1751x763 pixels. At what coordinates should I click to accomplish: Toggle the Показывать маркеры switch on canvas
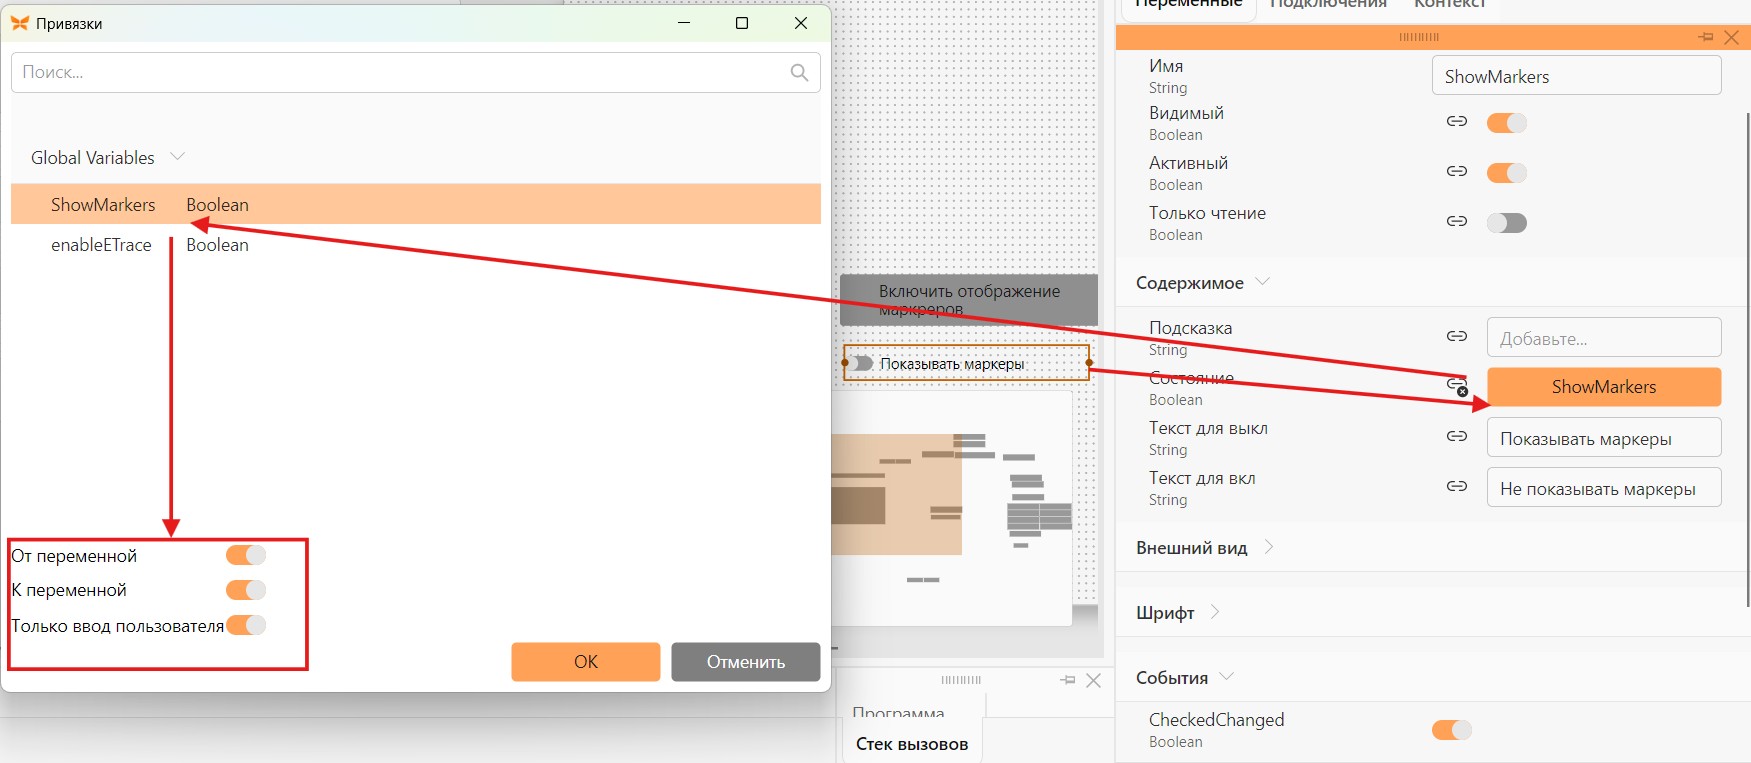[862, 363]
